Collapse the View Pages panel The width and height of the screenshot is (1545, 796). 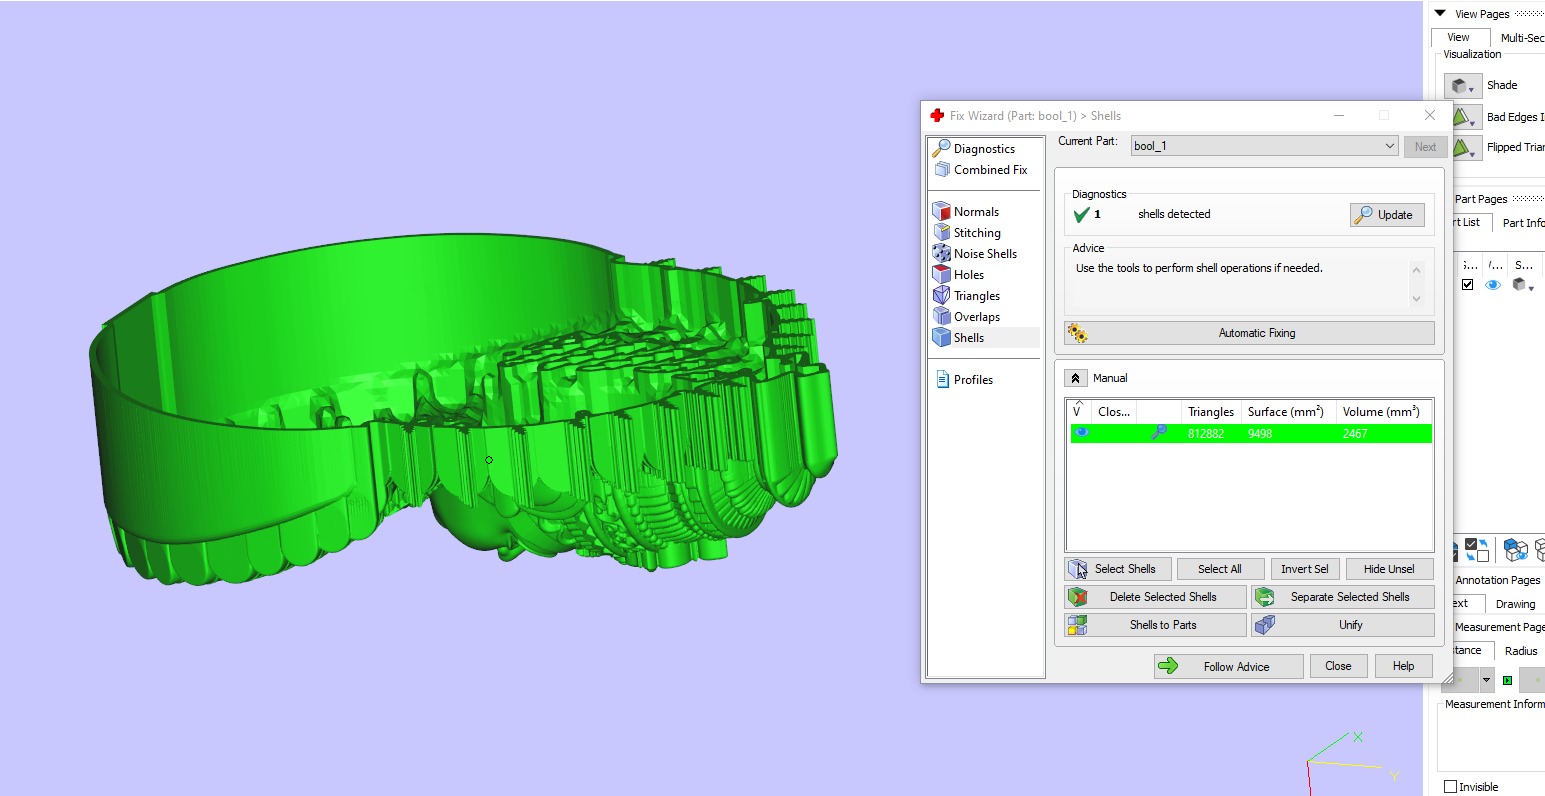(x=1440, y=14)
